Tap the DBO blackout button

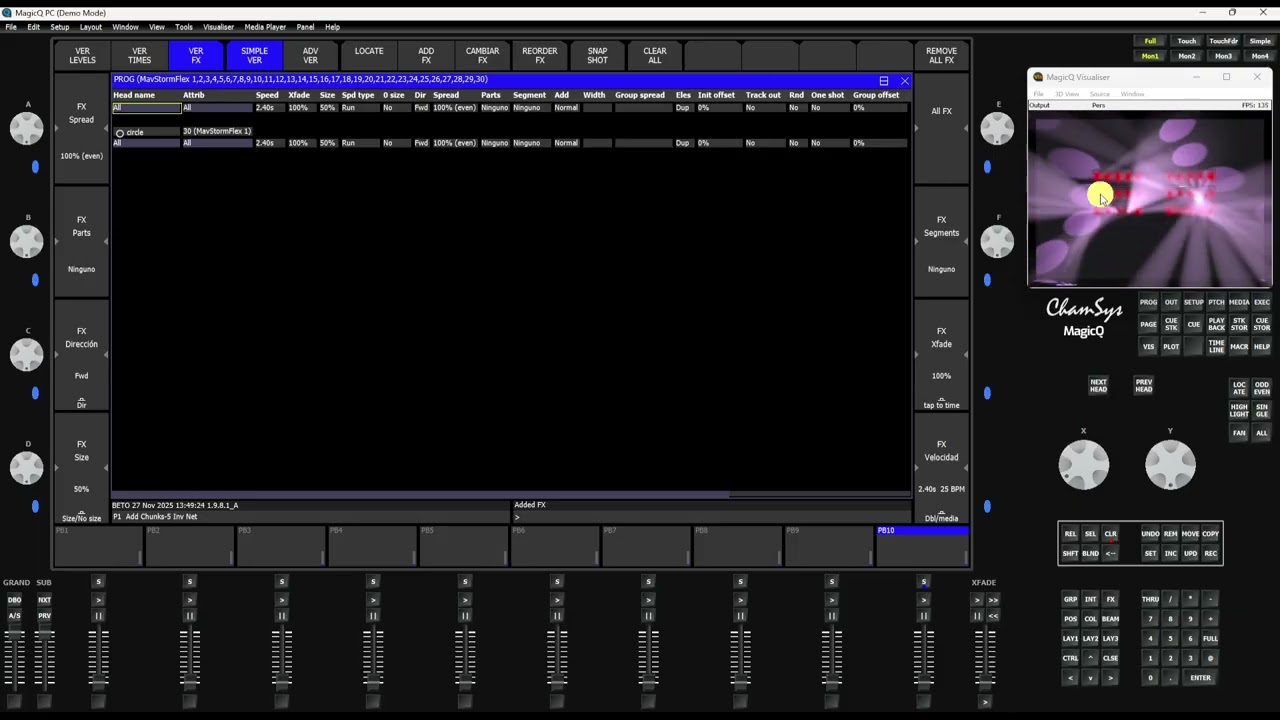(14, 600)
